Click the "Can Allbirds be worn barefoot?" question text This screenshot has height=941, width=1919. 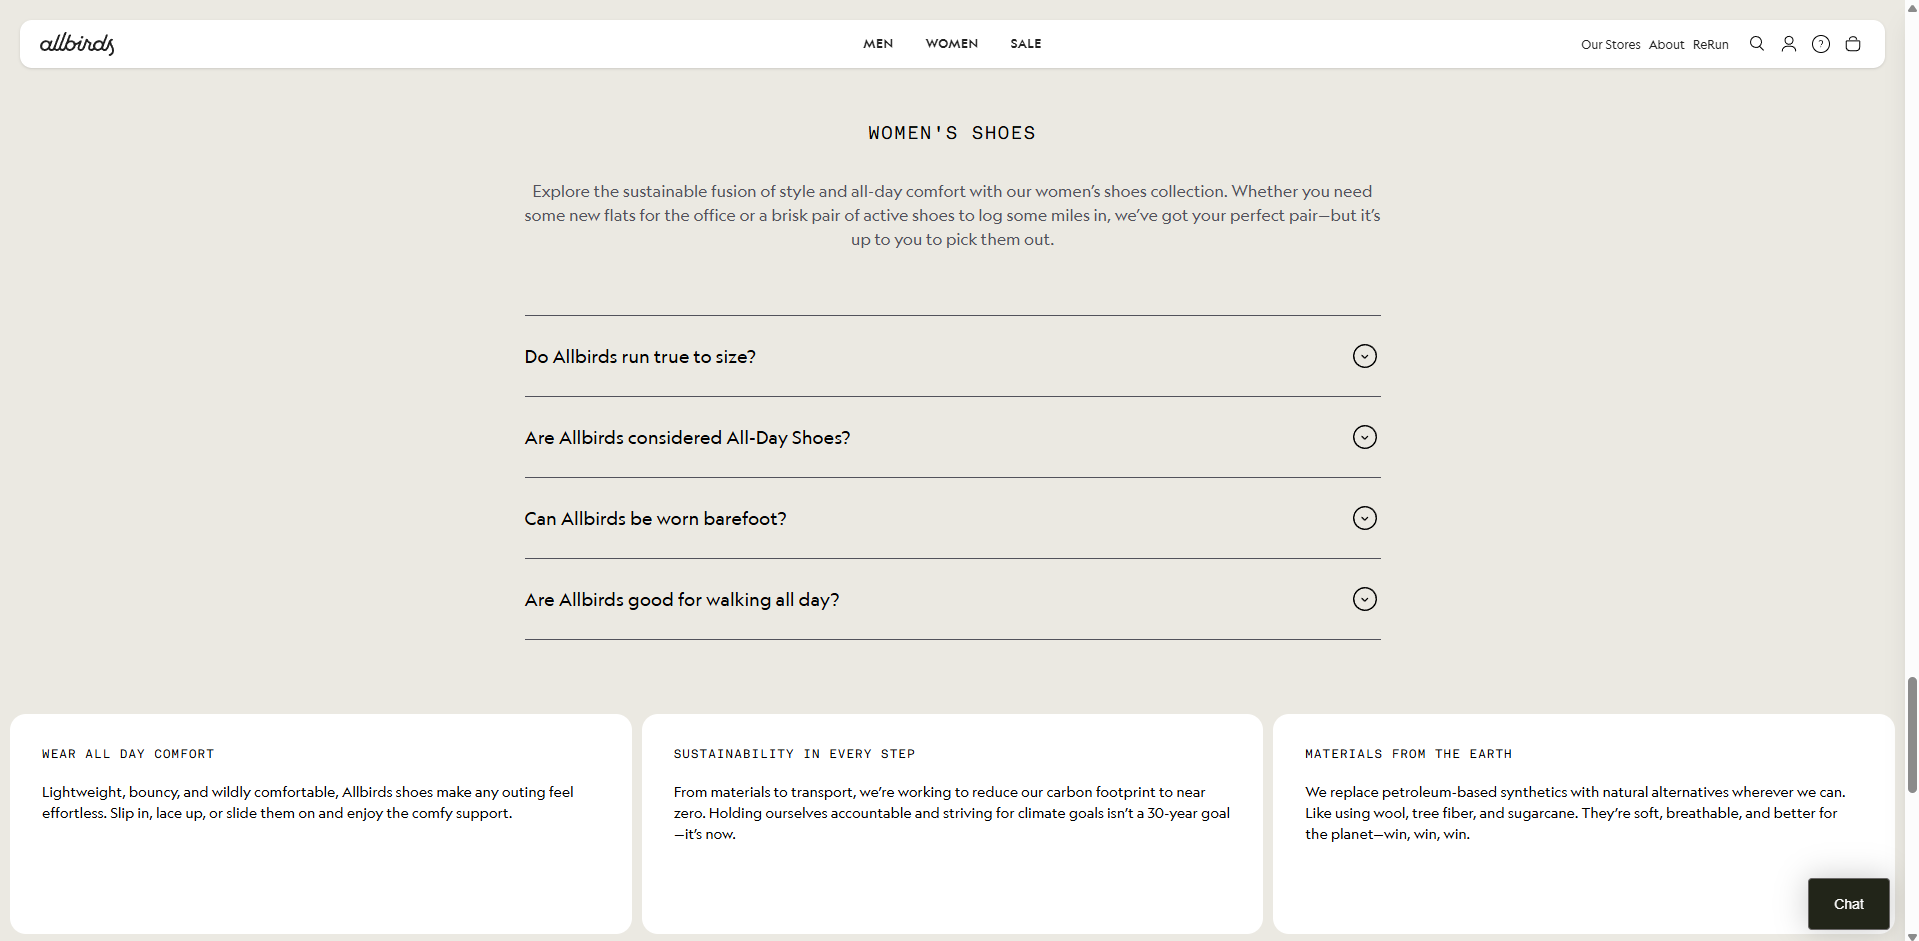655,519
